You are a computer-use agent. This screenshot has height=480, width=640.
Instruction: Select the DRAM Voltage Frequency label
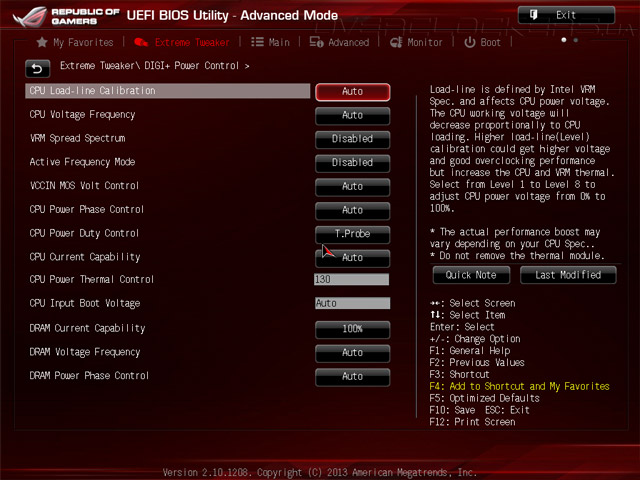tap(85, 352)
